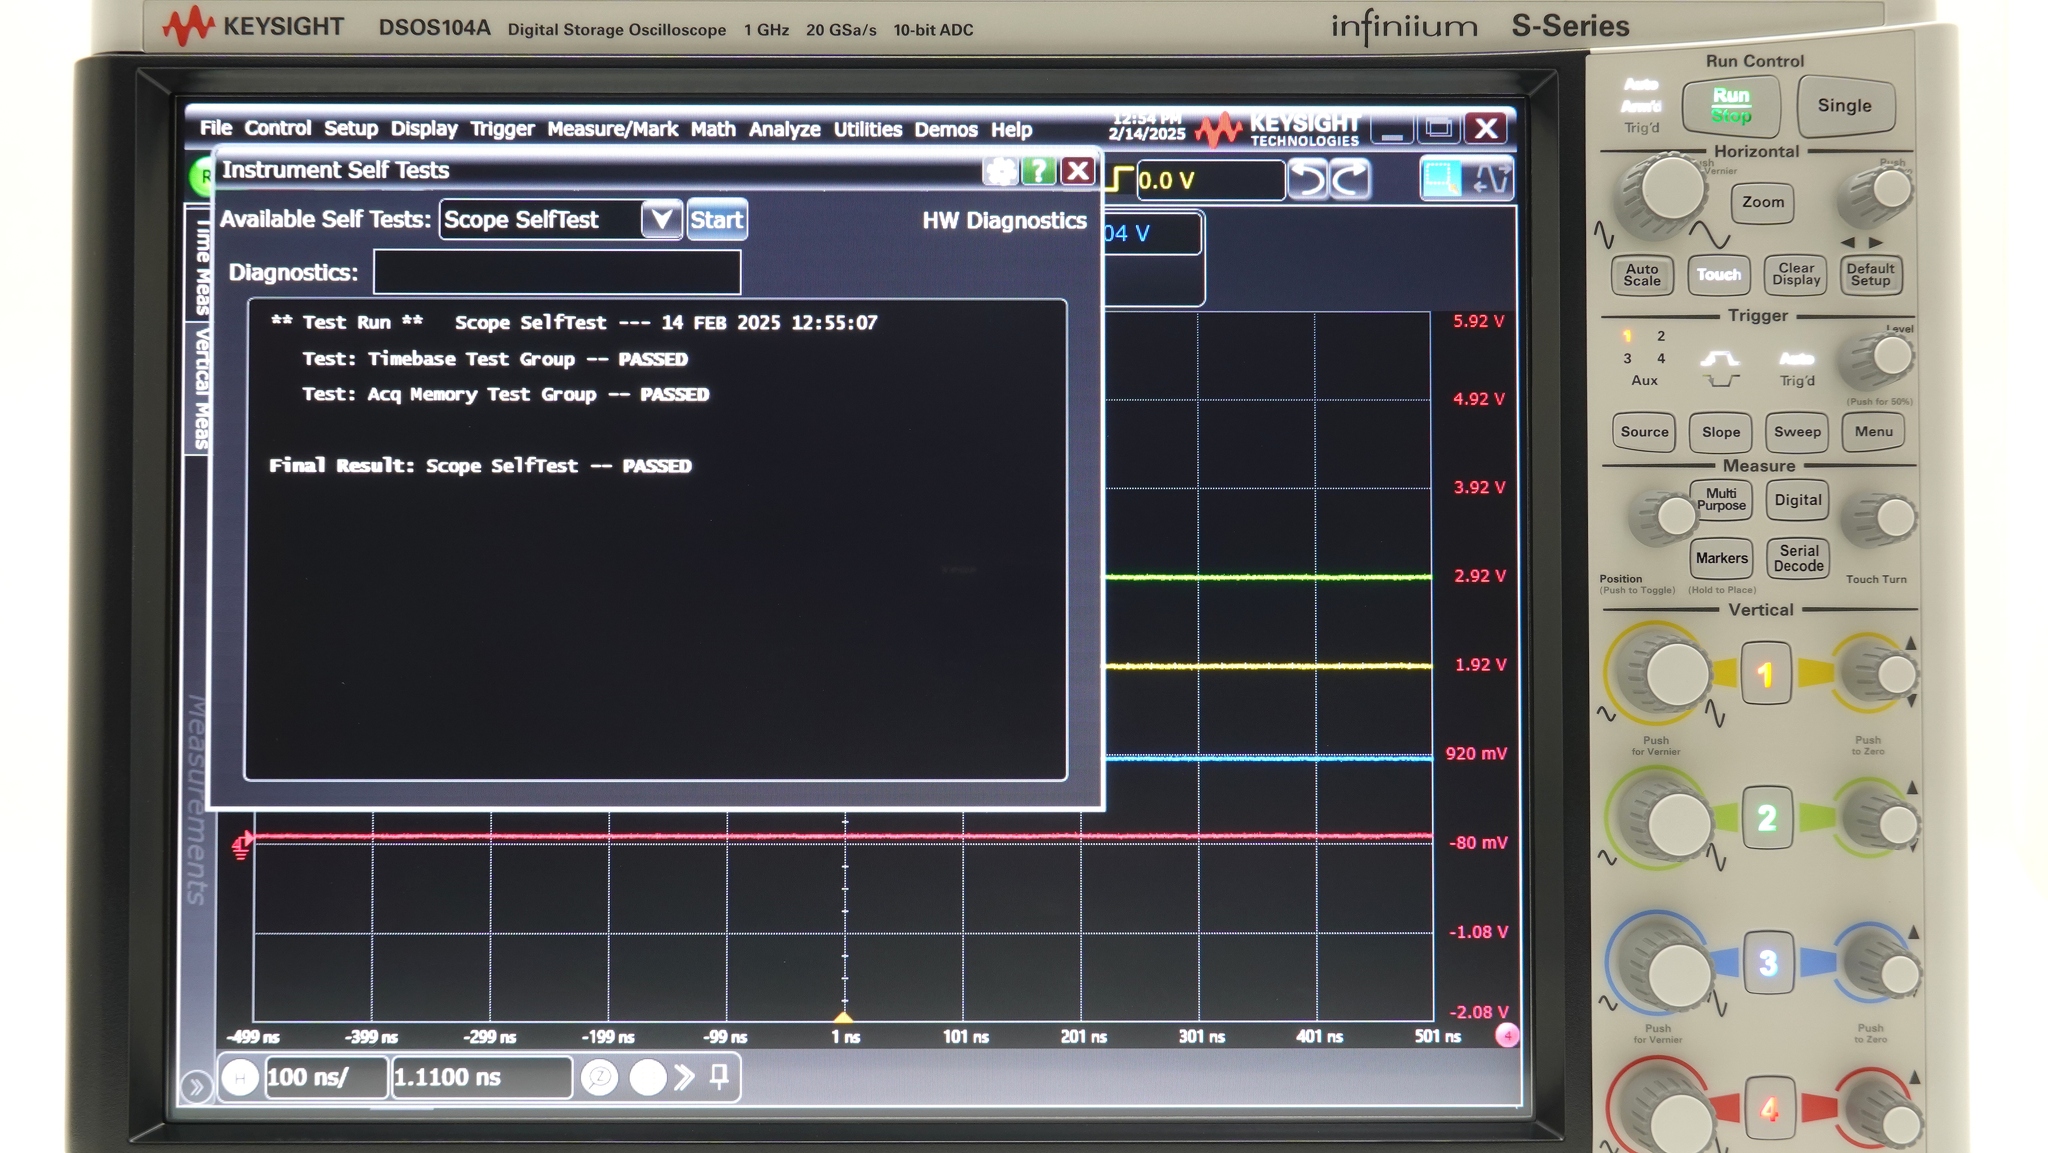
Task: Open the Demos menu
Action: coord(945,128)
